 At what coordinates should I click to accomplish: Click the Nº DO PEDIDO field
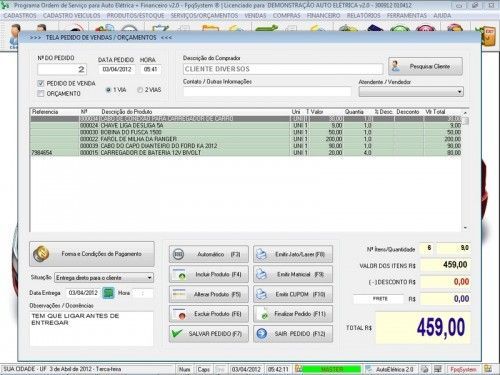[62, 69]
